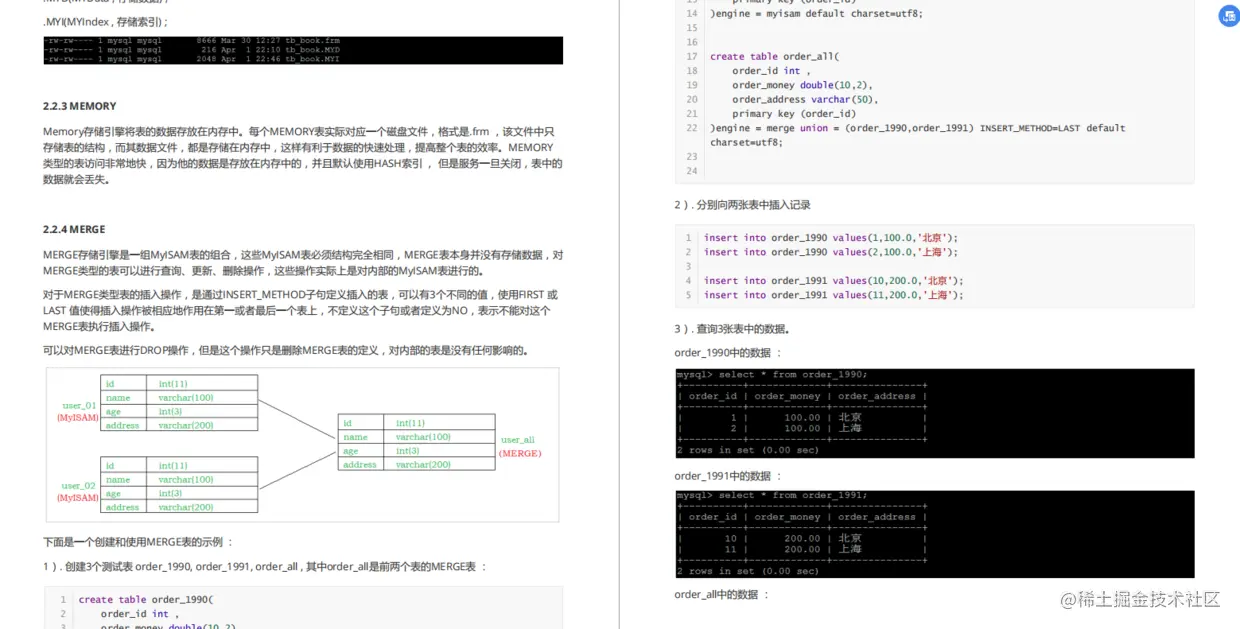Open the tb_book file listing terminal image
Viewport: 1240px width, 629px height.
[x=303, y=50]
